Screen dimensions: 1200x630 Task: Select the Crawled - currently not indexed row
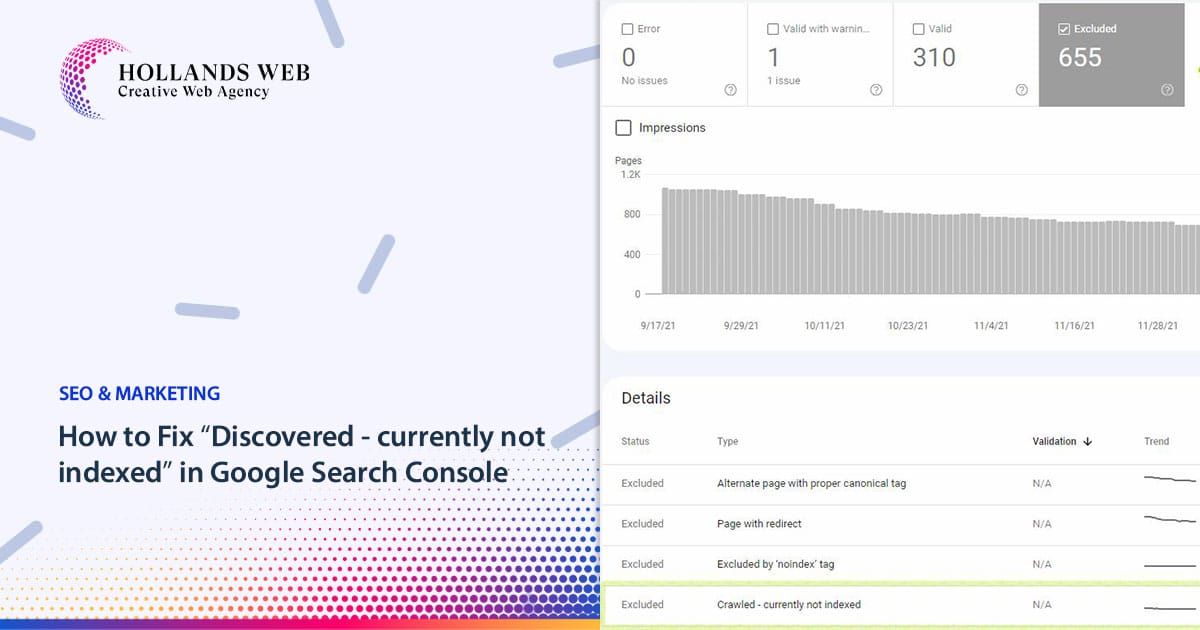[900, 605]
